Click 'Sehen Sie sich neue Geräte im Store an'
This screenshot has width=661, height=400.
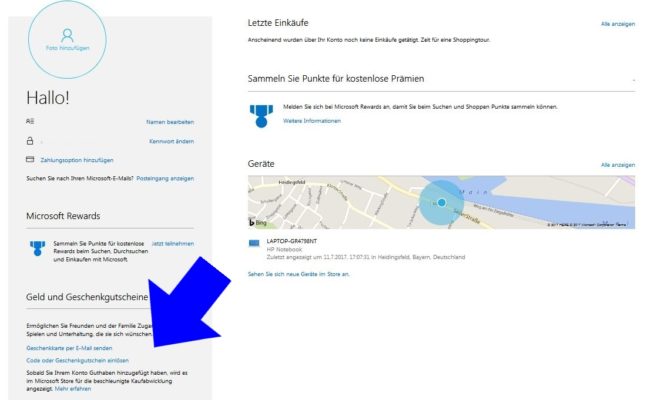298,274
